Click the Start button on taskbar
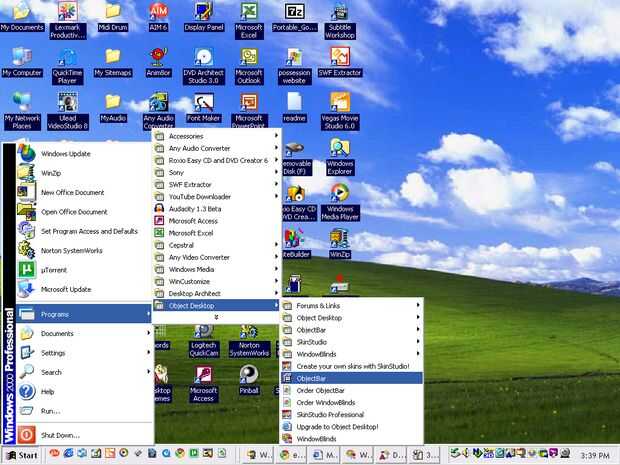 click(22, 455)
